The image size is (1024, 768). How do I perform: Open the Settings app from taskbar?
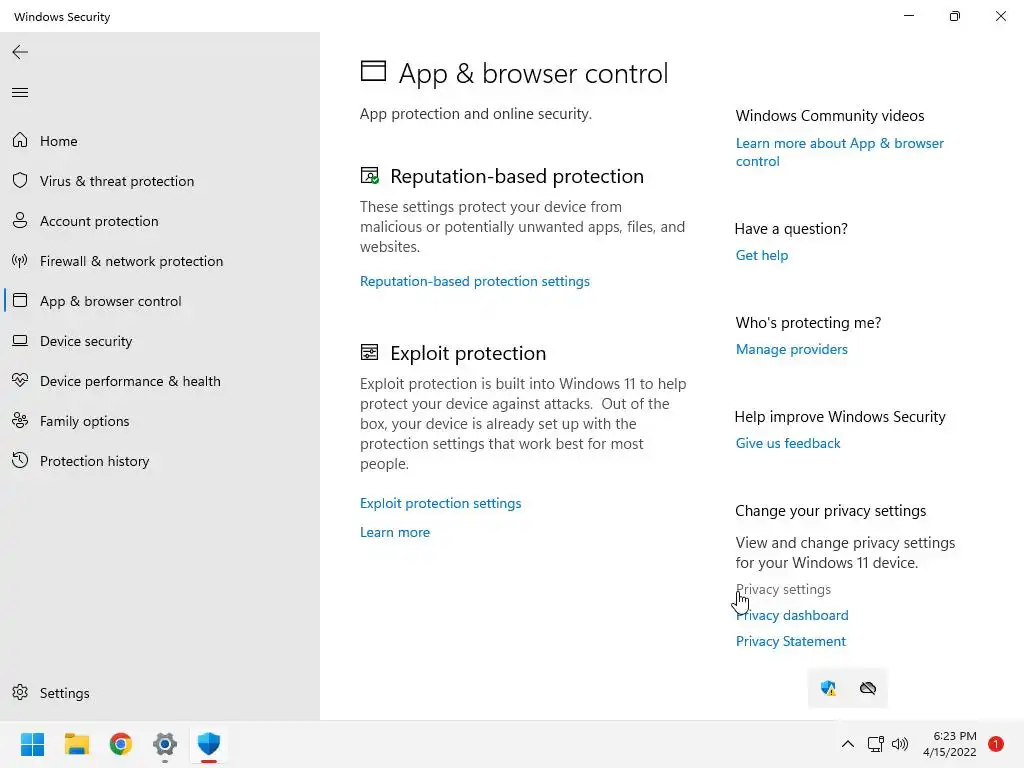pos(165,744)
